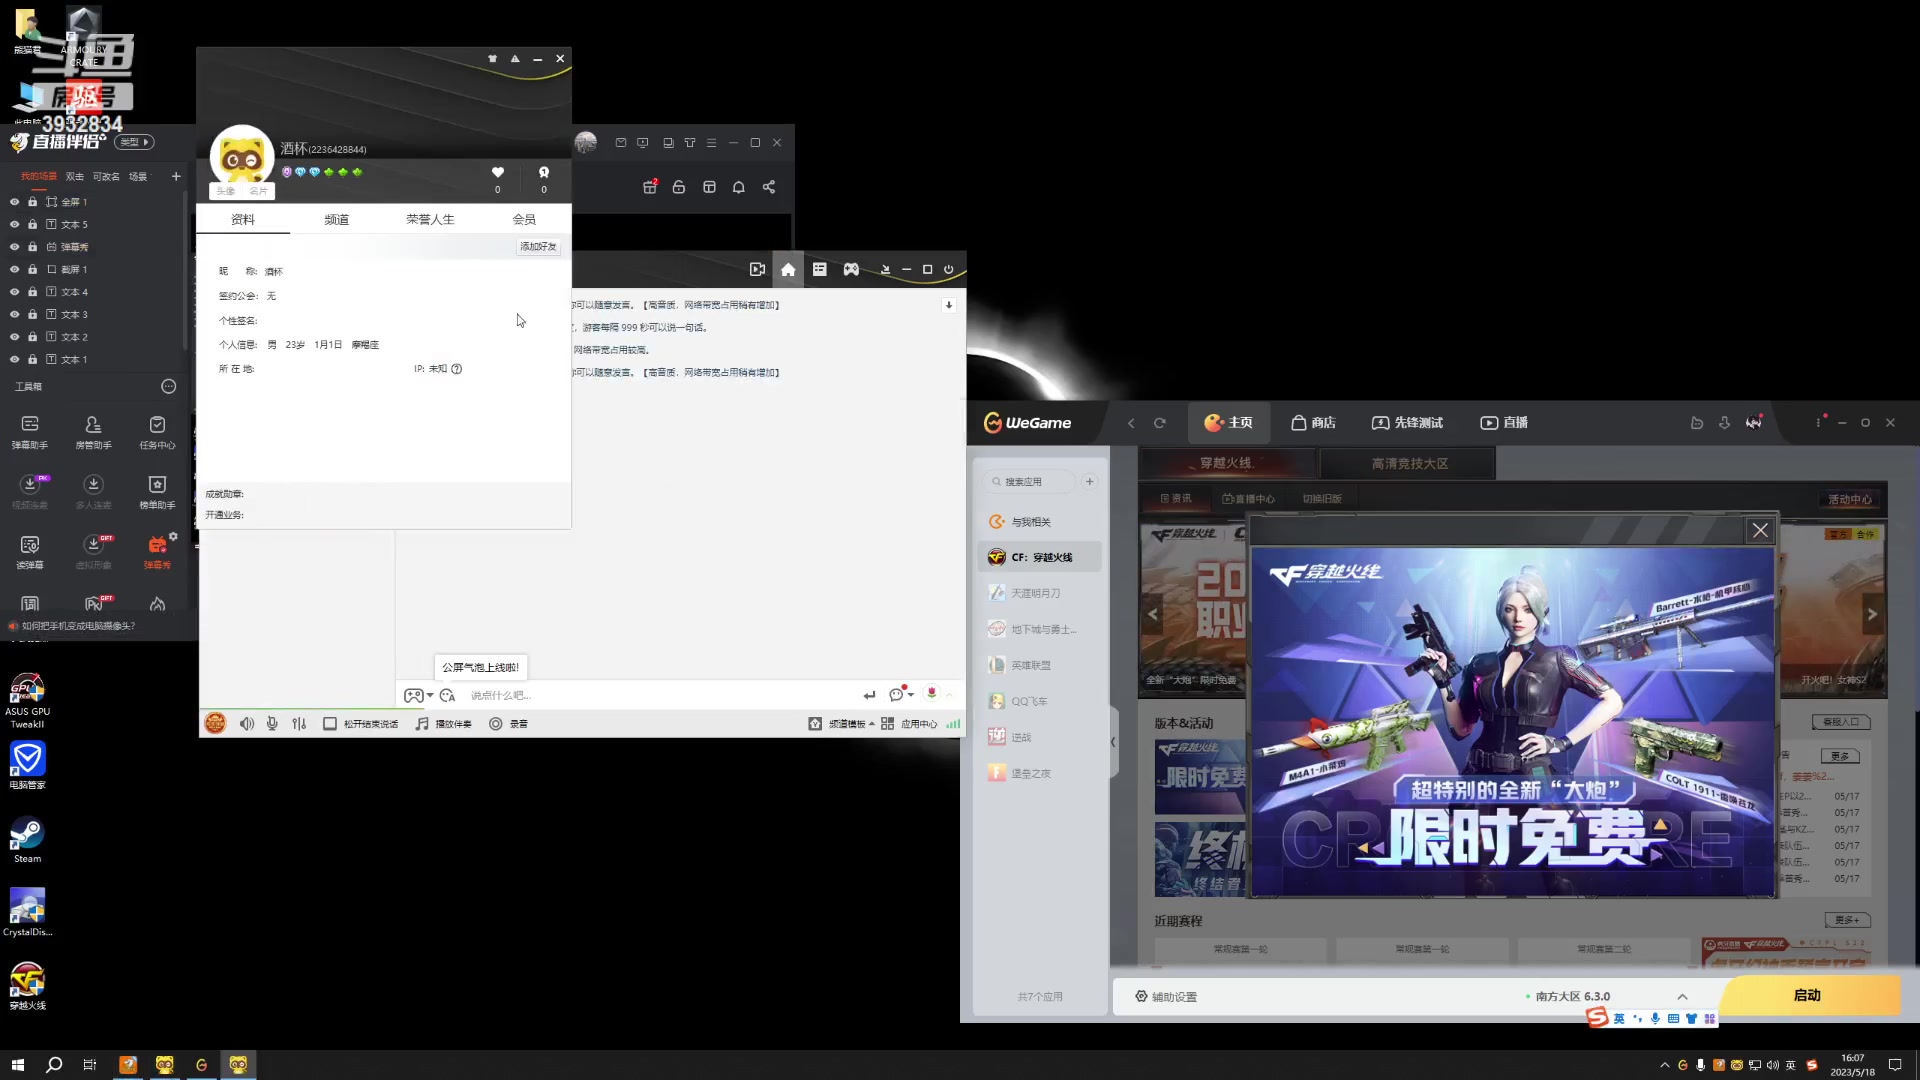The image size is (1920, 1080).
Task: Switch to the 频道 tab in profile card
Action: tap(337, 220)
